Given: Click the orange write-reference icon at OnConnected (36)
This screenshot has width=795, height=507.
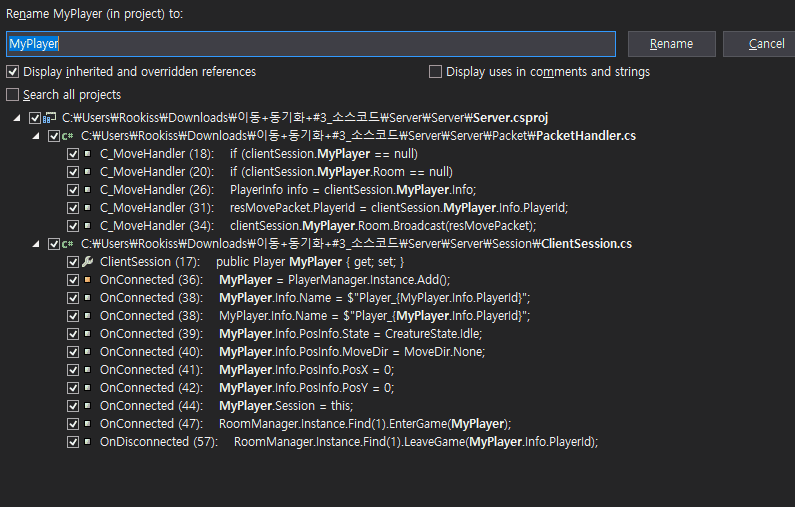Looking at the screenshot, I should [88, 280].
